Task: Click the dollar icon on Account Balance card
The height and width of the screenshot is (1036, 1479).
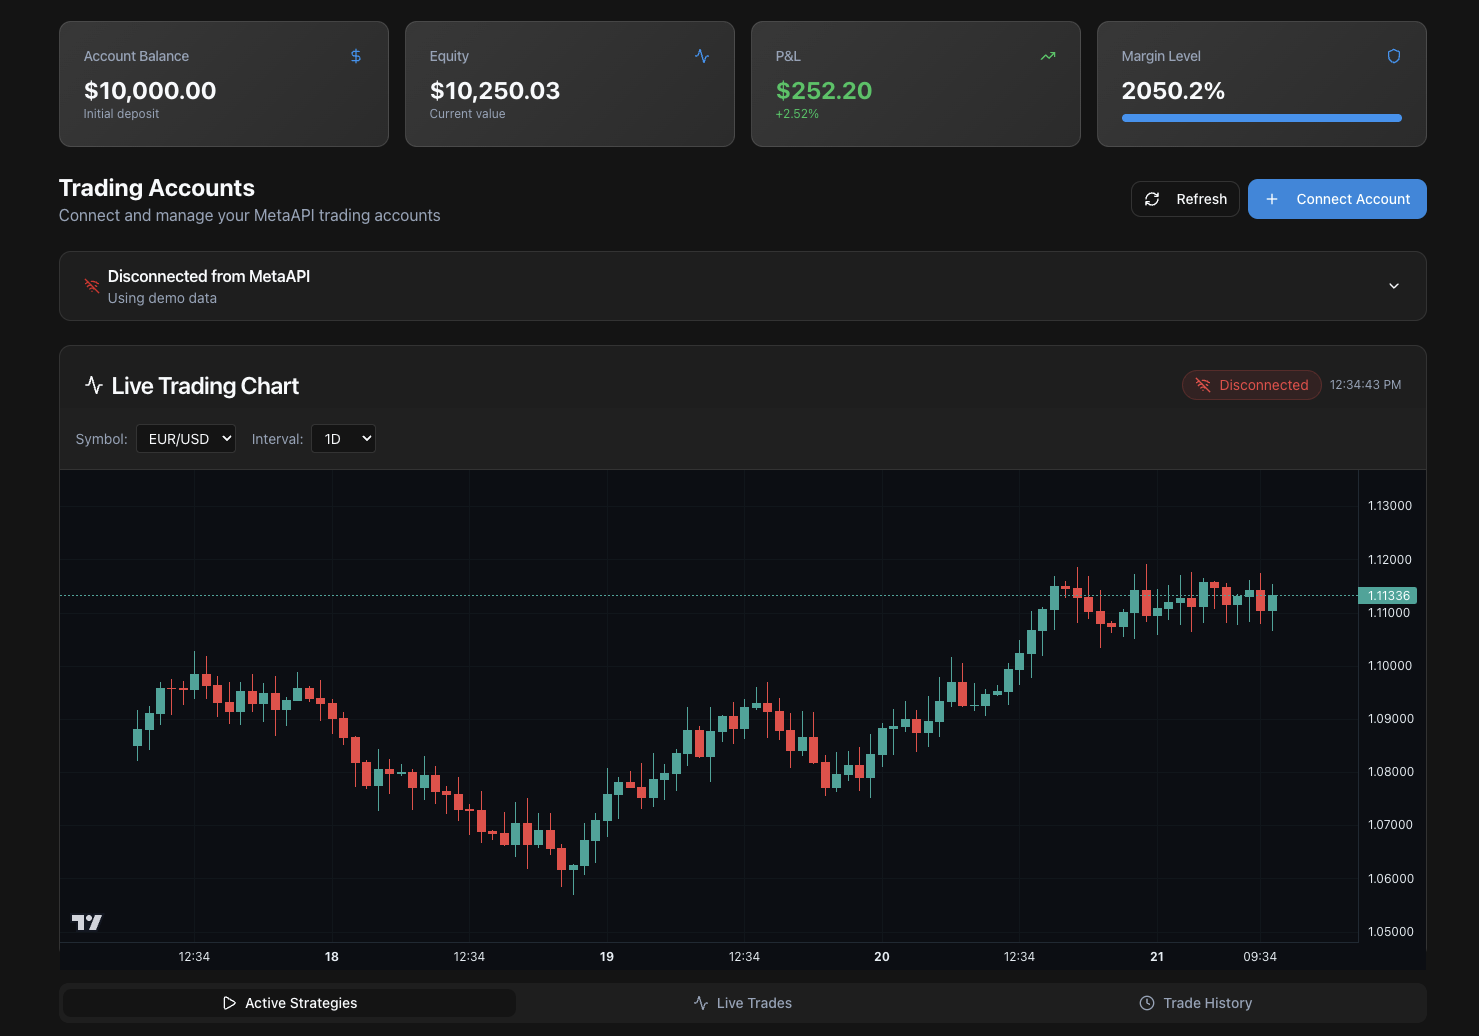Action: point(355,56)
